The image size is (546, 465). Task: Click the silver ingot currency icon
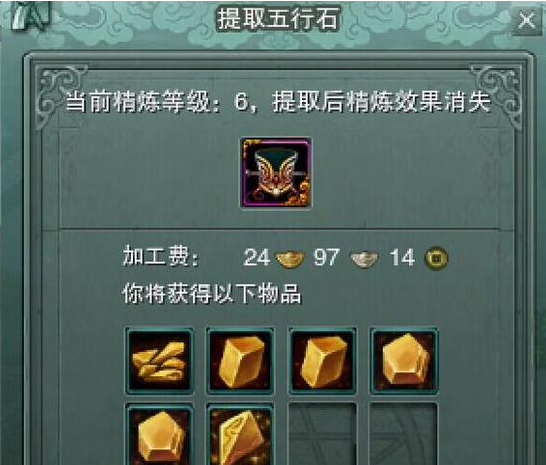[x=364, y=259]
